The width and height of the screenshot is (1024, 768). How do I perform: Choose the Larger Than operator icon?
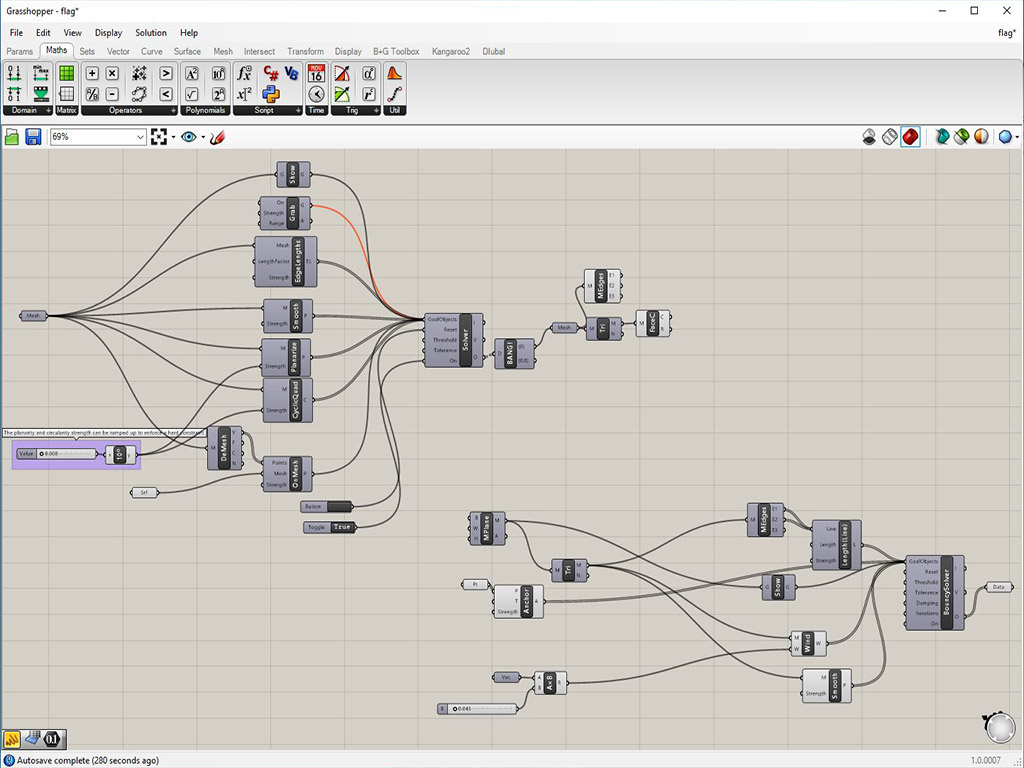click(x=166, y=73)
